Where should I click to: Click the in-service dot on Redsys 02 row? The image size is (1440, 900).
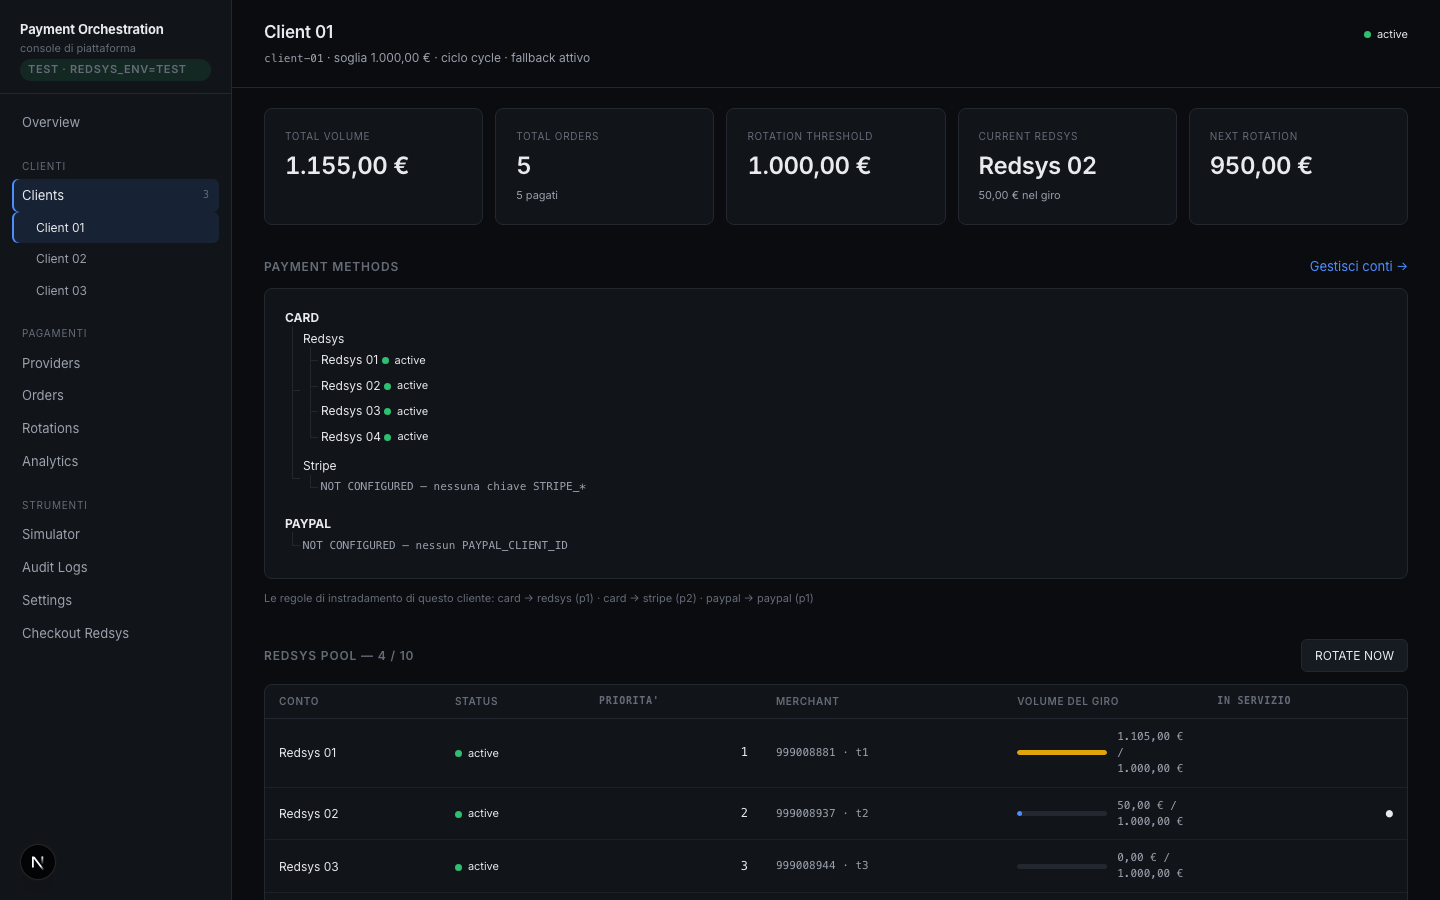[x=1389, y=814]
